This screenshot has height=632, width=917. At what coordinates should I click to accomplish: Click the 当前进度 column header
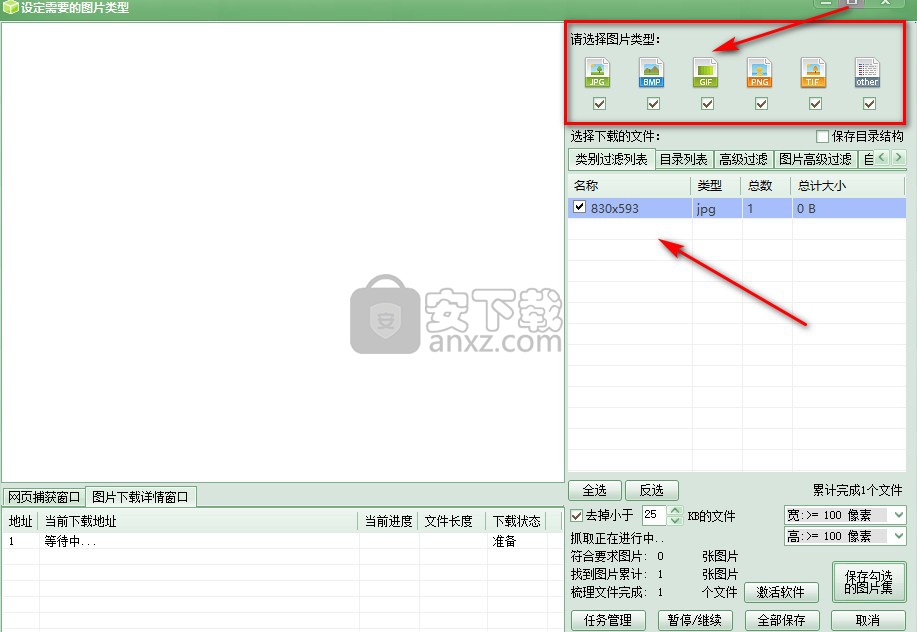388,521
